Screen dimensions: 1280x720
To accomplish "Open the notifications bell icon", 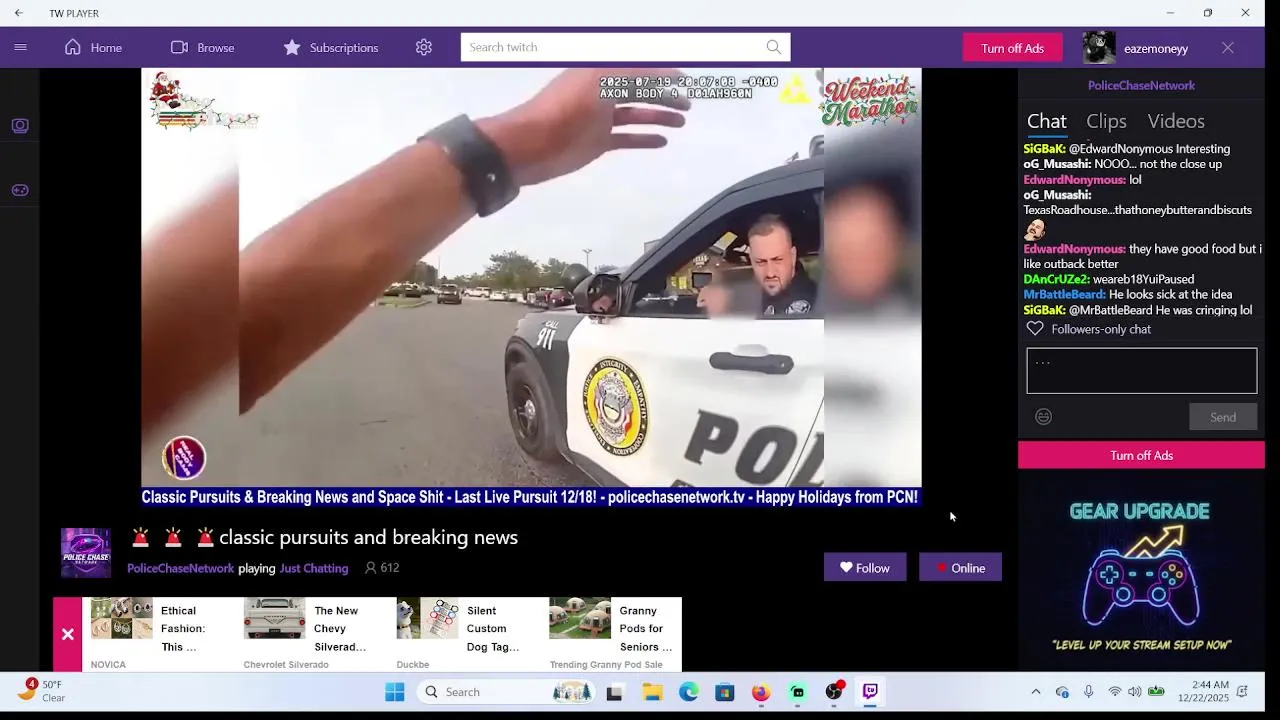I will pyautogui.click(x=1243, y=692).
